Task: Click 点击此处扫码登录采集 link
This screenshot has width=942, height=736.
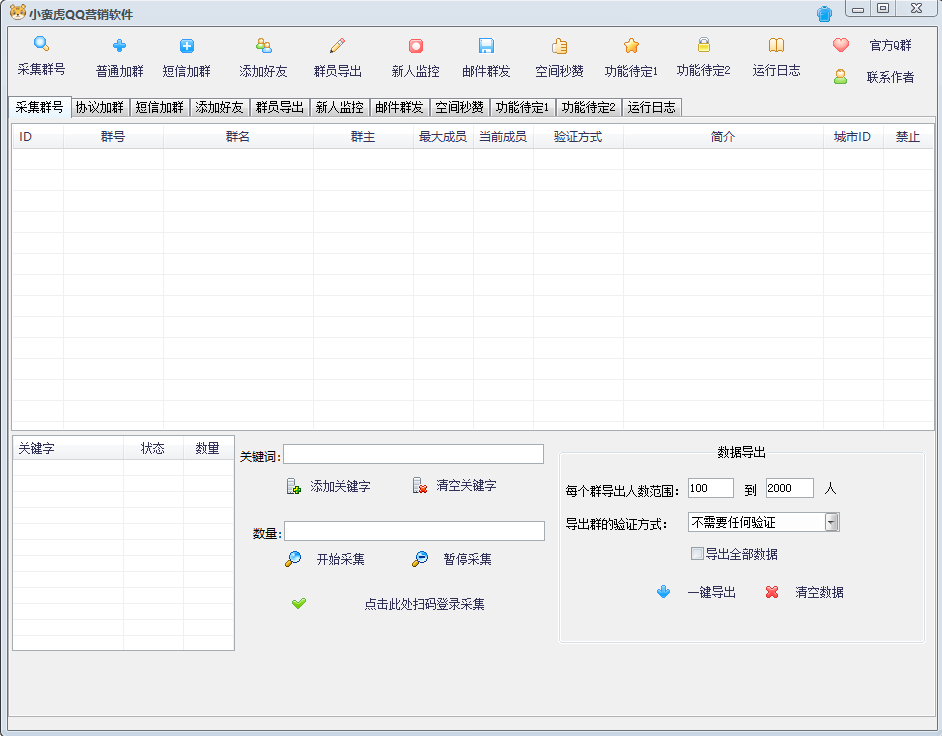Action: 424,604
